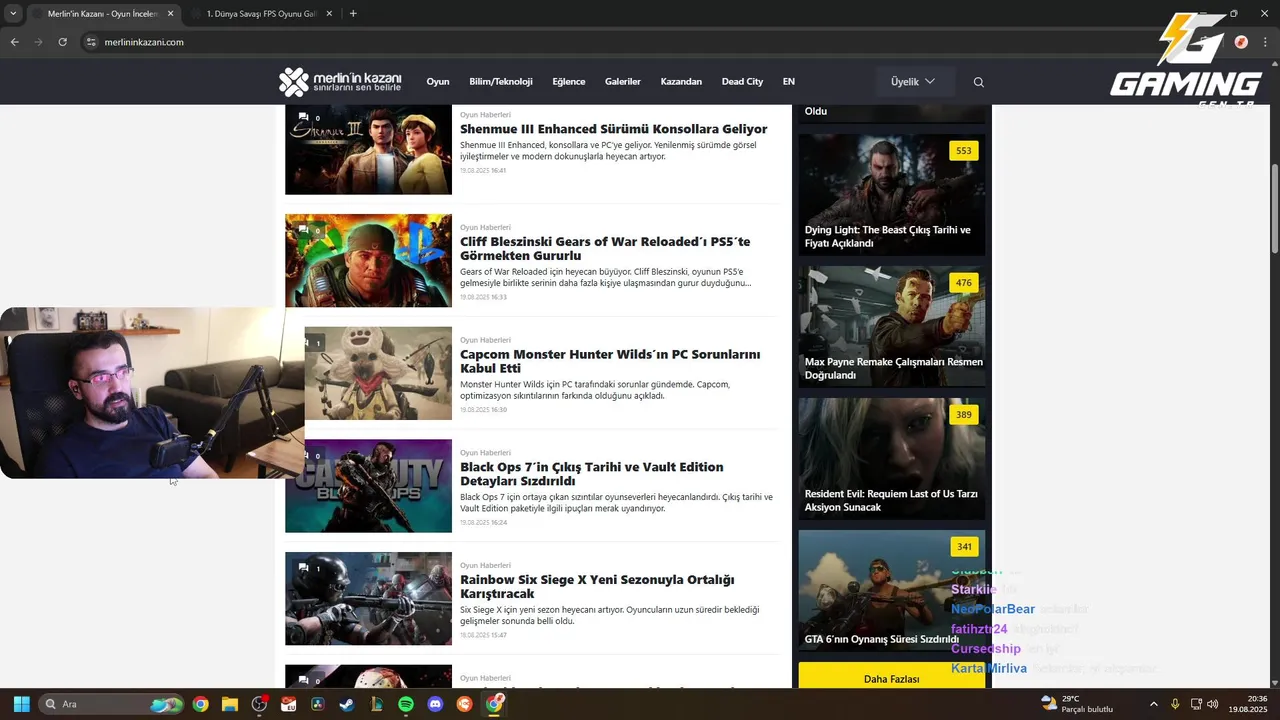This screenshot has height=720, width=1280.
Task: Click the Rainbow Six Siege article thumbnail
Action: [368, 598]
